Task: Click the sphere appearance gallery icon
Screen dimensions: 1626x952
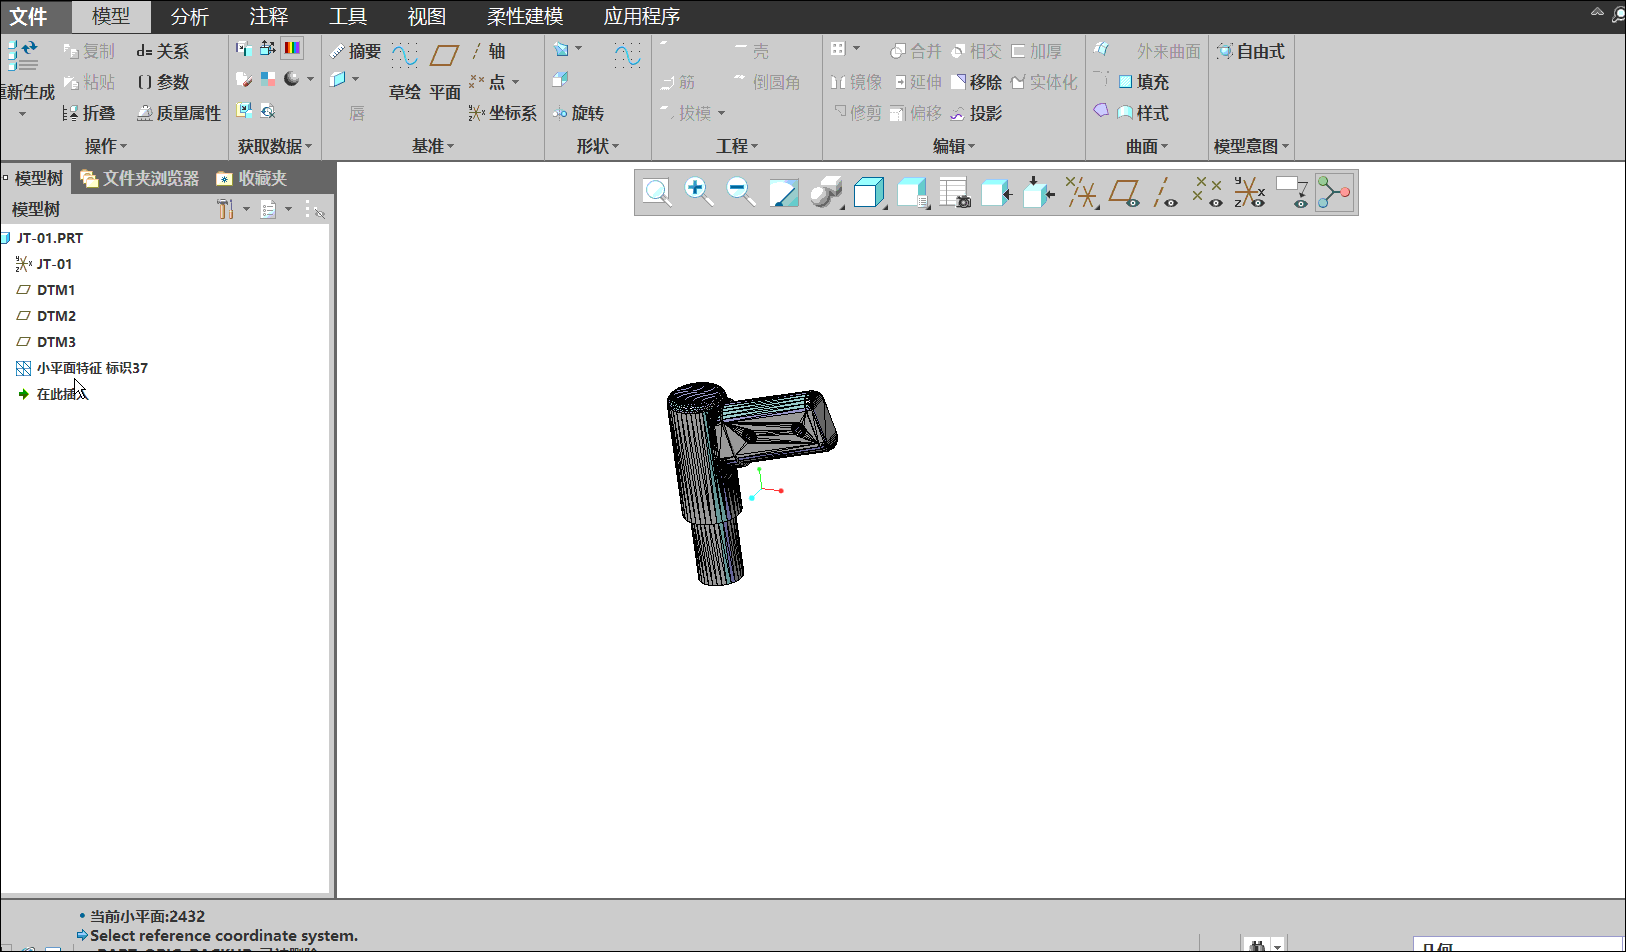Action: point(291,79)
